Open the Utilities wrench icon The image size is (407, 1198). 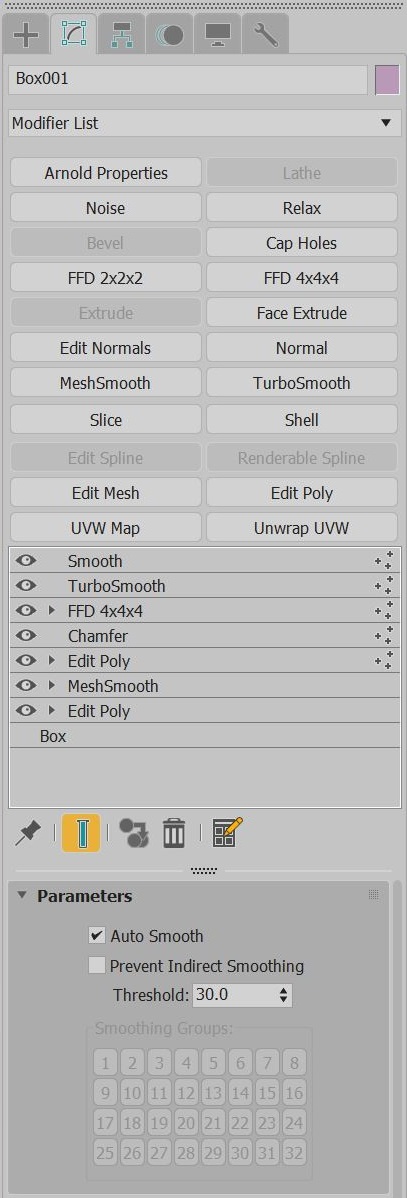pyautogui.click(x=265, y=35)
